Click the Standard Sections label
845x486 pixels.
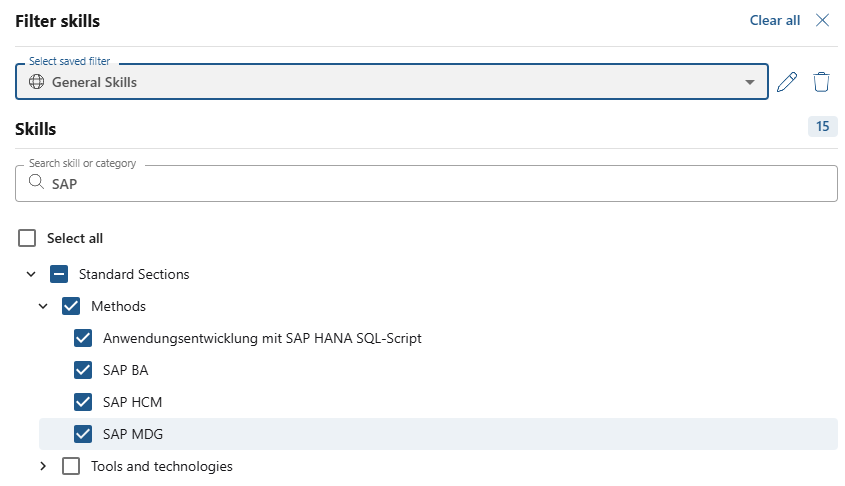point(134,274)
